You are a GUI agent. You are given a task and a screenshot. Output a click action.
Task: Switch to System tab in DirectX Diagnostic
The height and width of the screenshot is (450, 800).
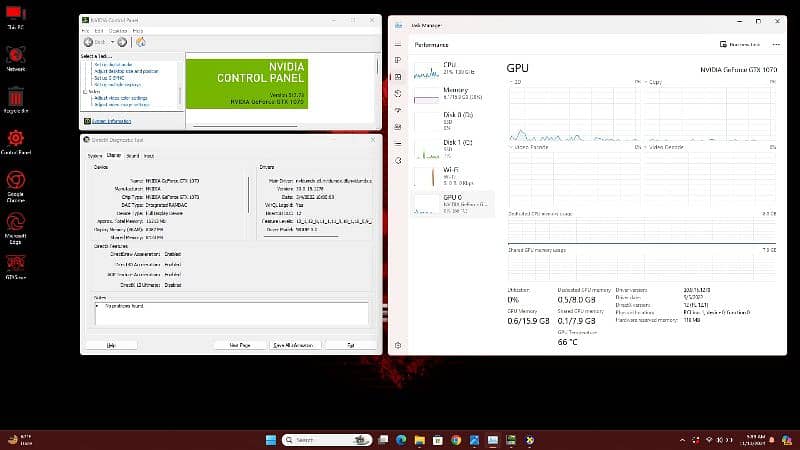coord(94,156)
